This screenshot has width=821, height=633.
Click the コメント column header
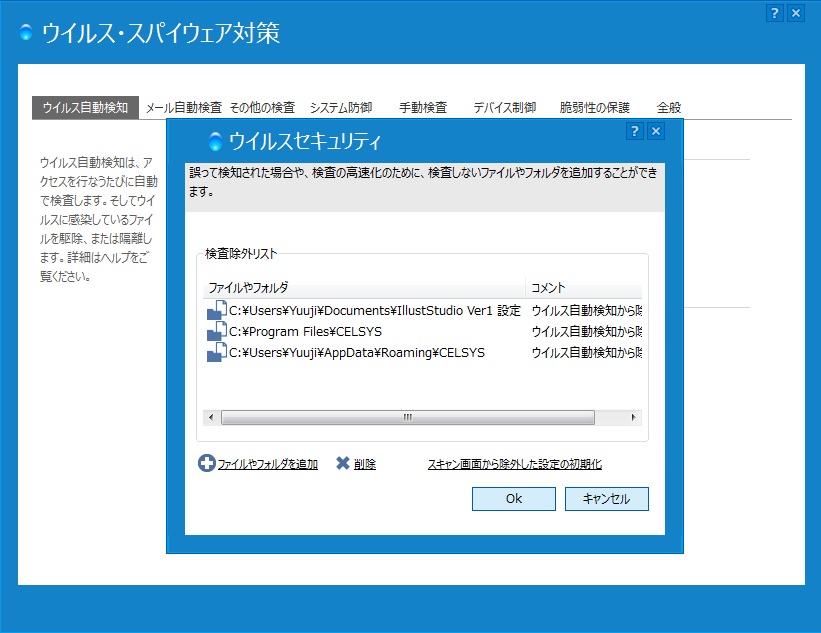[x=584, y=287]
